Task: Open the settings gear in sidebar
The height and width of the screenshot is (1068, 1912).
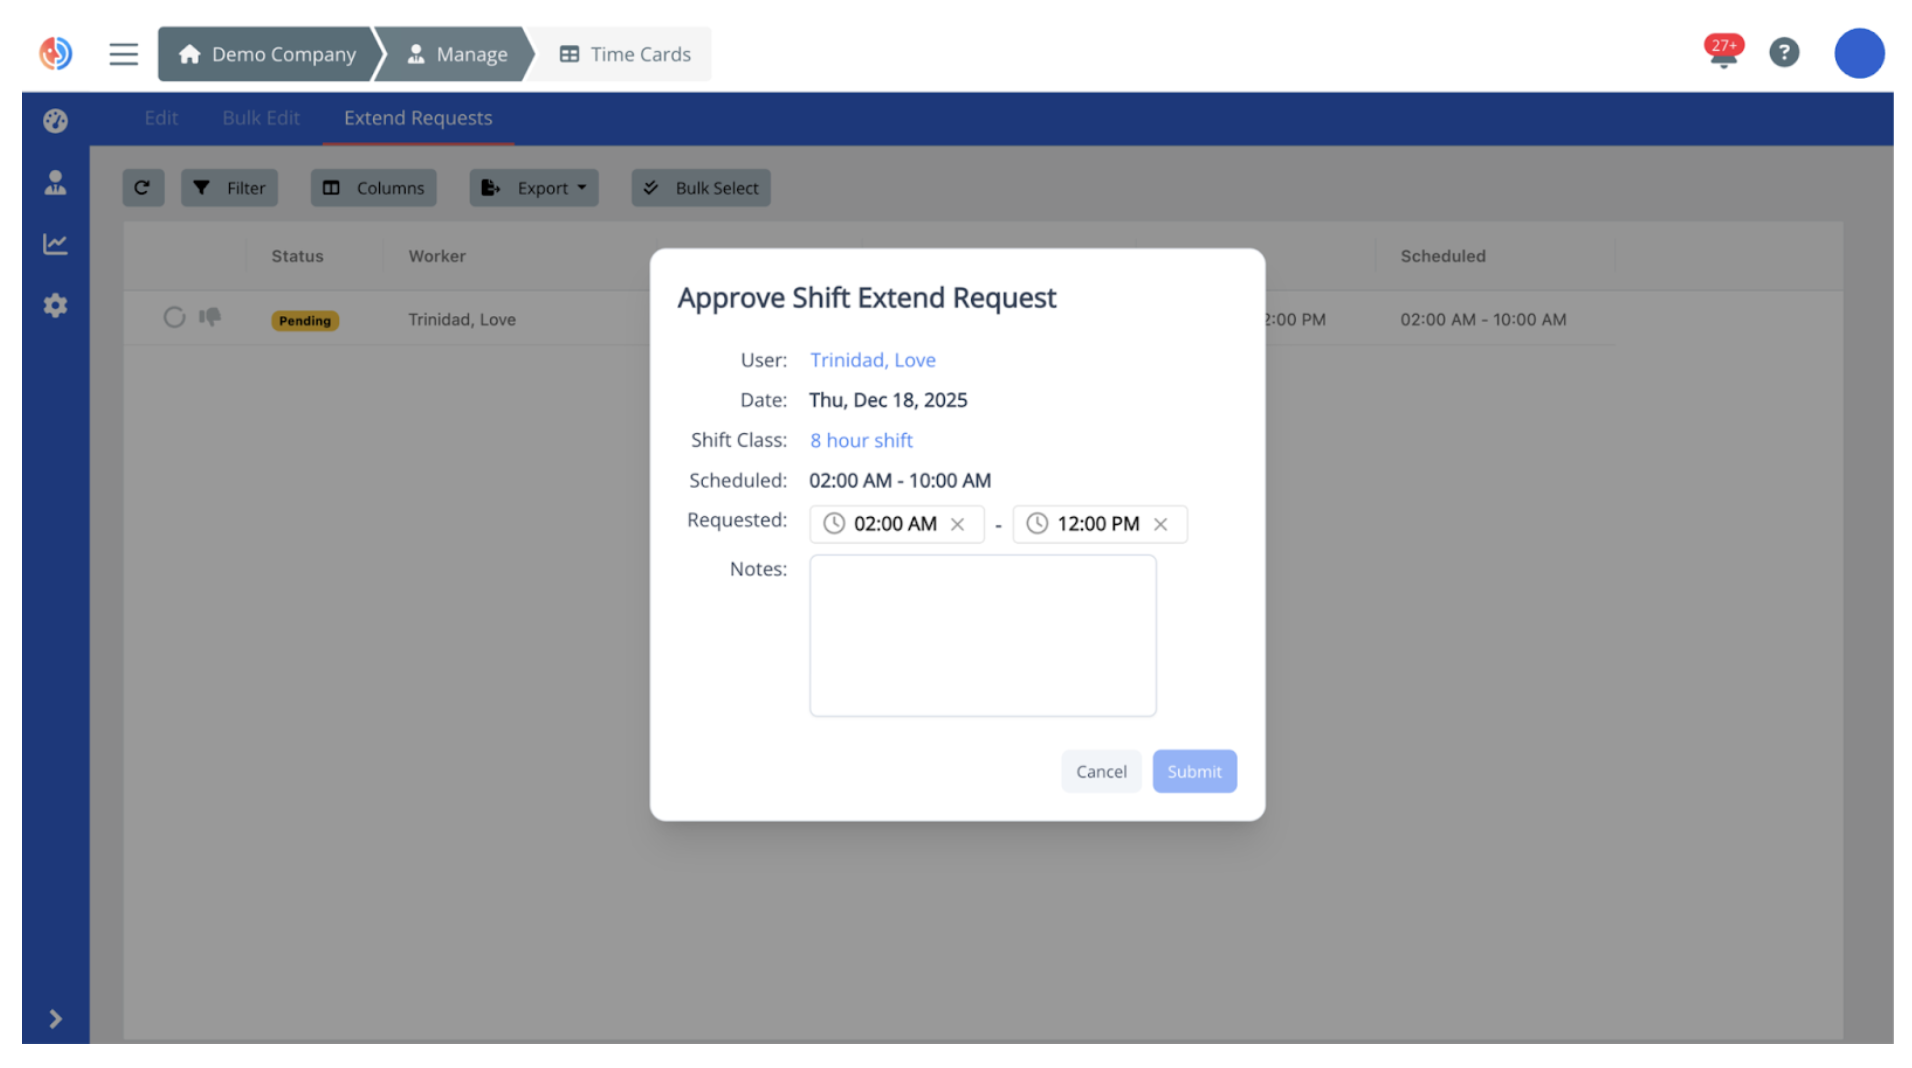Action: 55,305
